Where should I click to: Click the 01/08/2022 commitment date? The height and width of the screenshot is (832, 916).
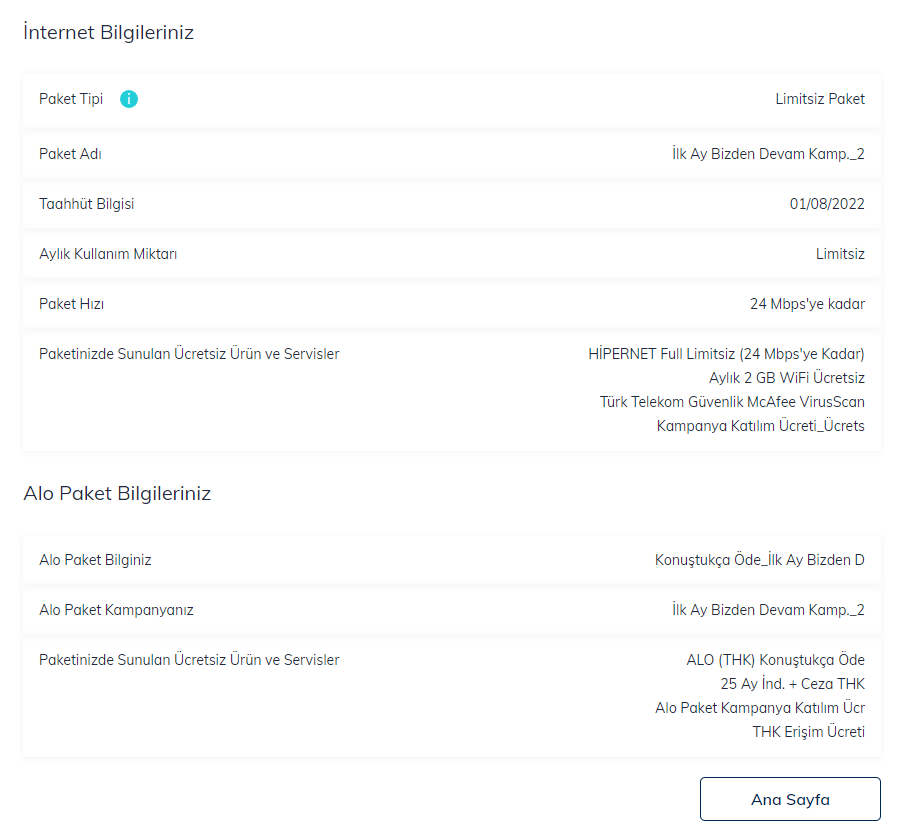[827, 204]
